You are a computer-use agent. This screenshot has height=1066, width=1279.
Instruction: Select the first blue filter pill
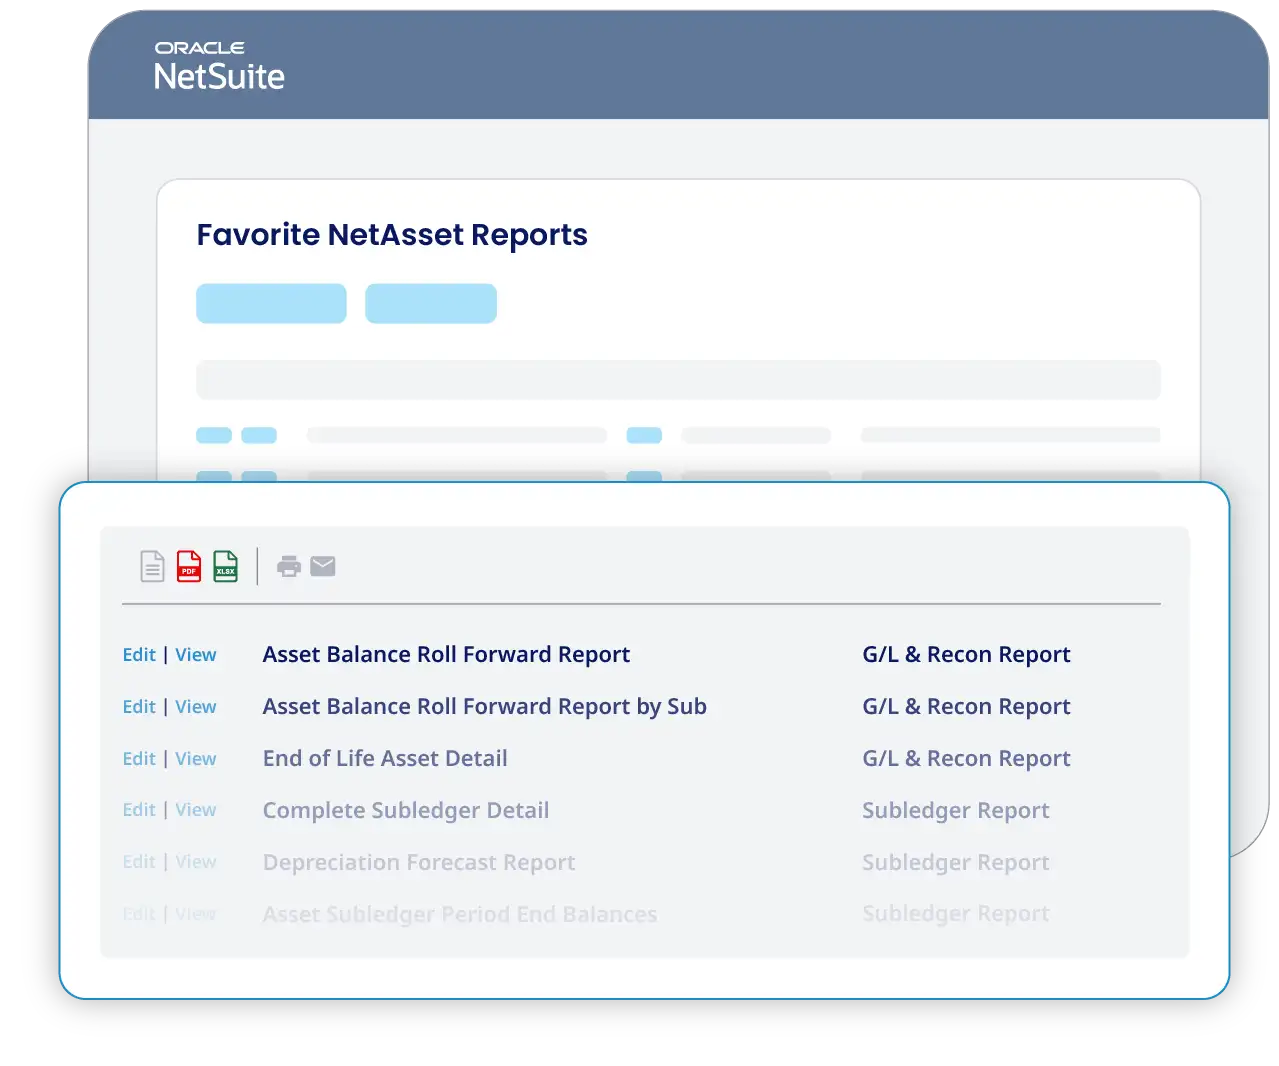(x=271, y=303)
